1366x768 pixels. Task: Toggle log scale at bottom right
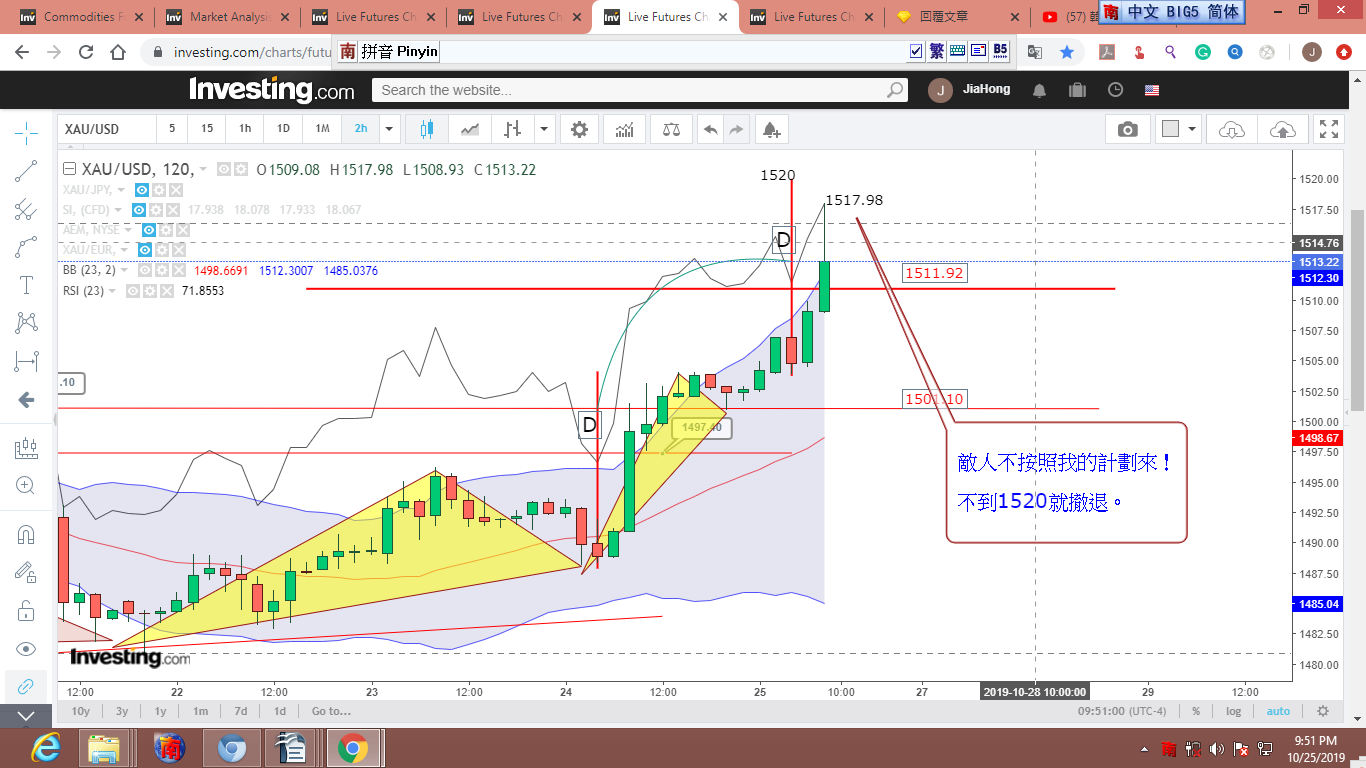coord(1234,711)
